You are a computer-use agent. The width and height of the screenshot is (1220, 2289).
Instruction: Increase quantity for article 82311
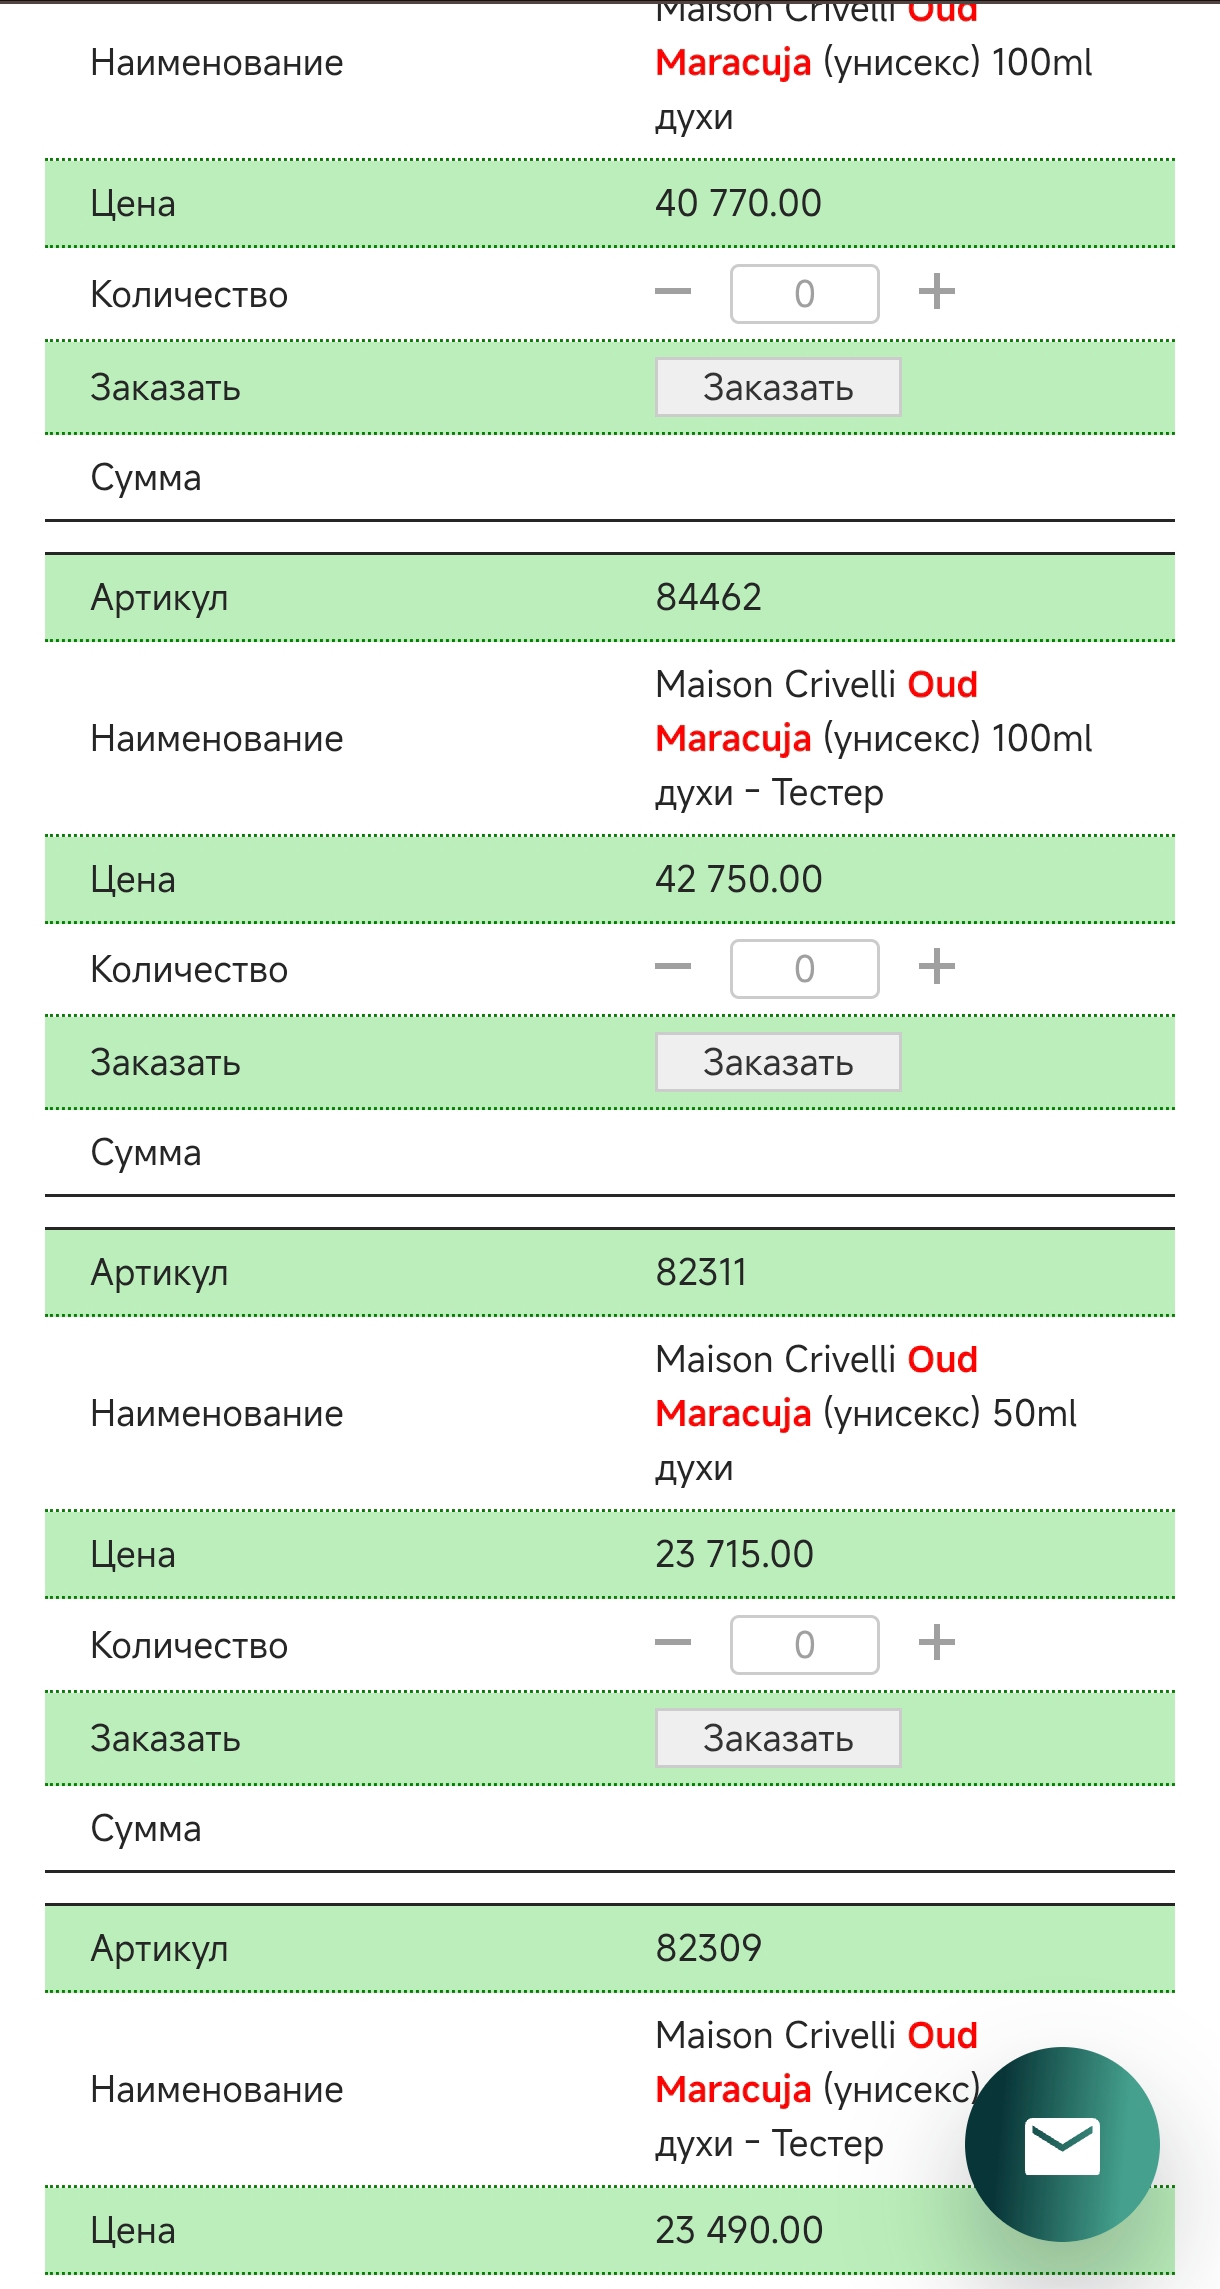click(936, 1644)
